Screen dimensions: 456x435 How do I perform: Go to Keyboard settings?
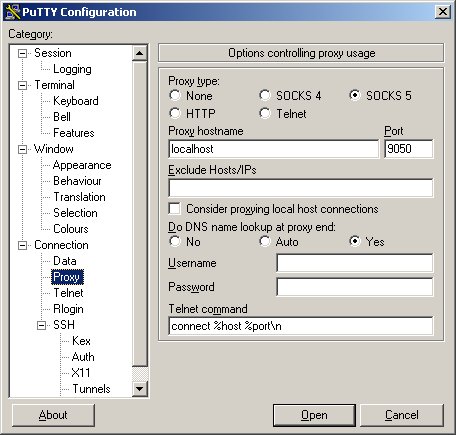click(x=76, y=101)
